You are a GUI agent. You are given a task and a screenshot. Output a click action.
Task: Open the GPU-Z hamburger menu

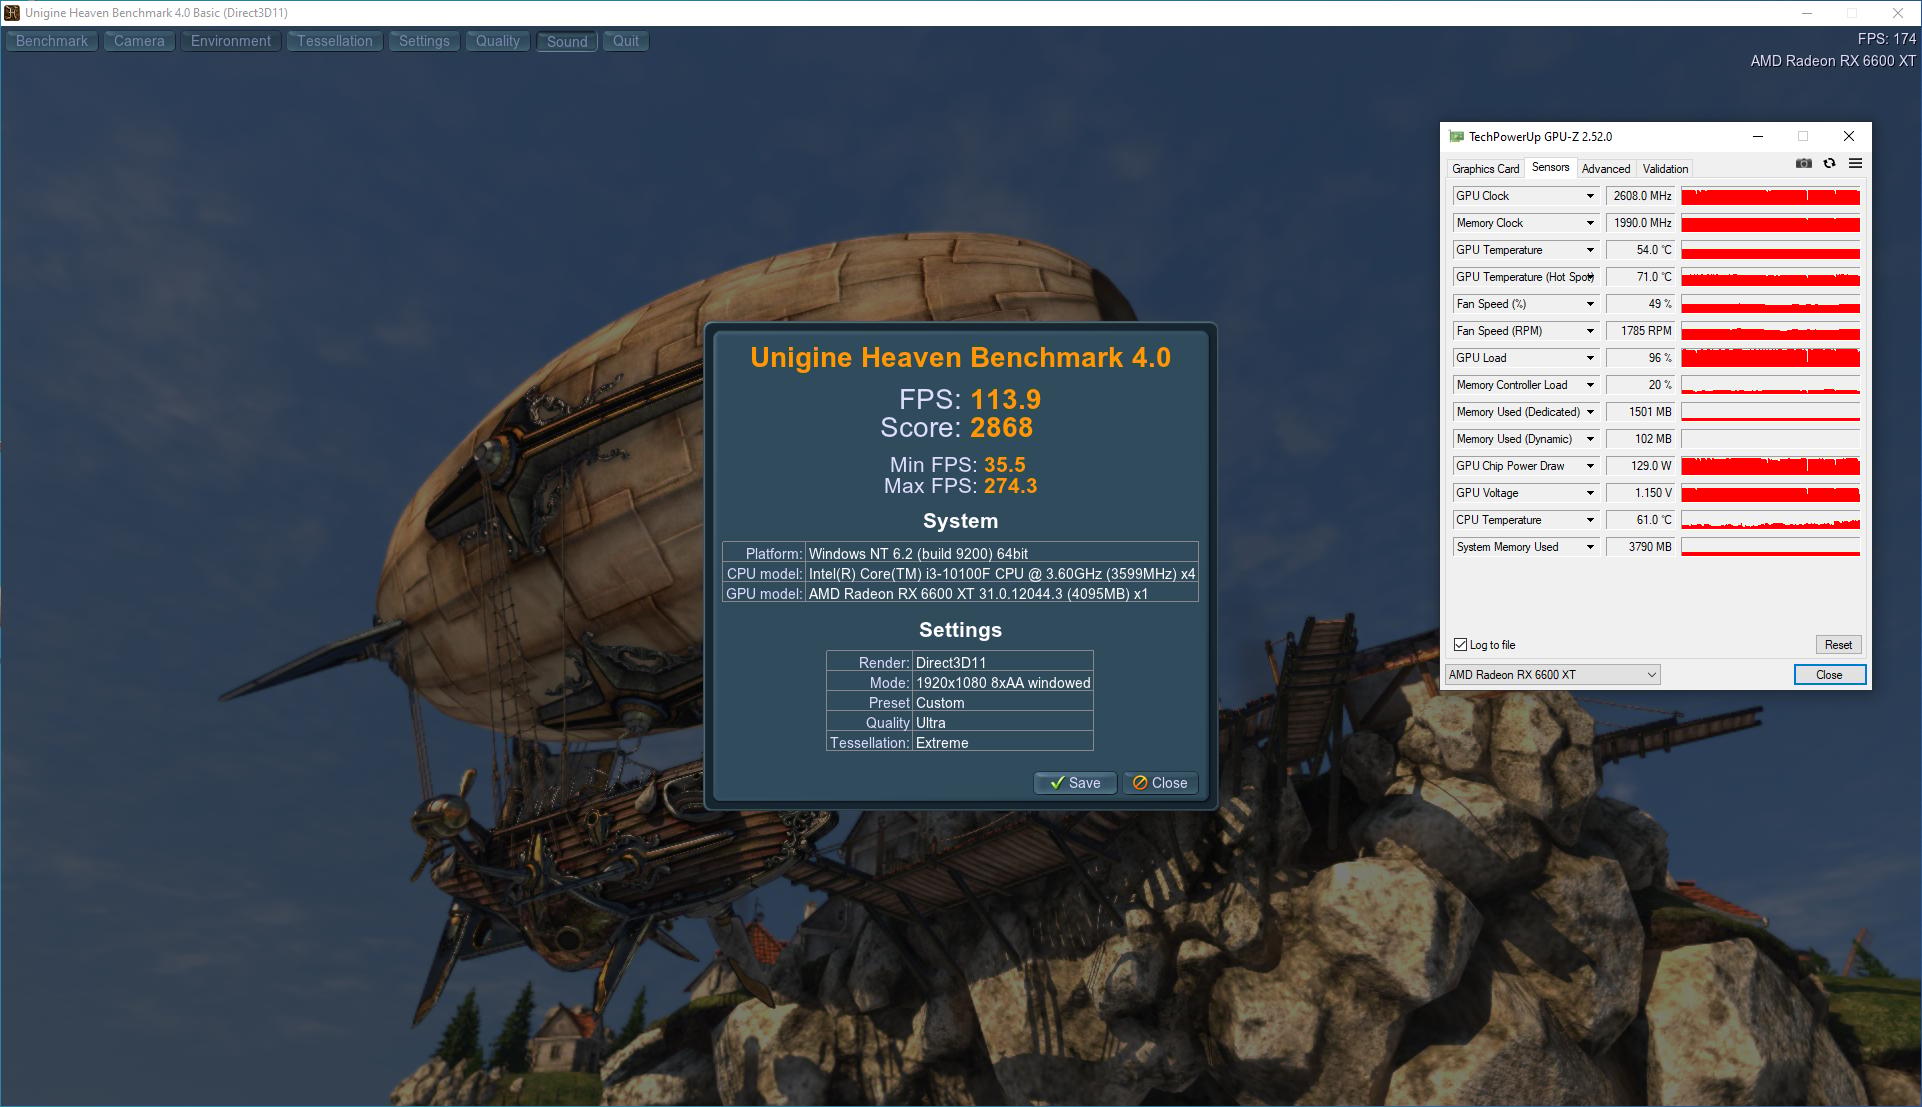pos(1855,164)
